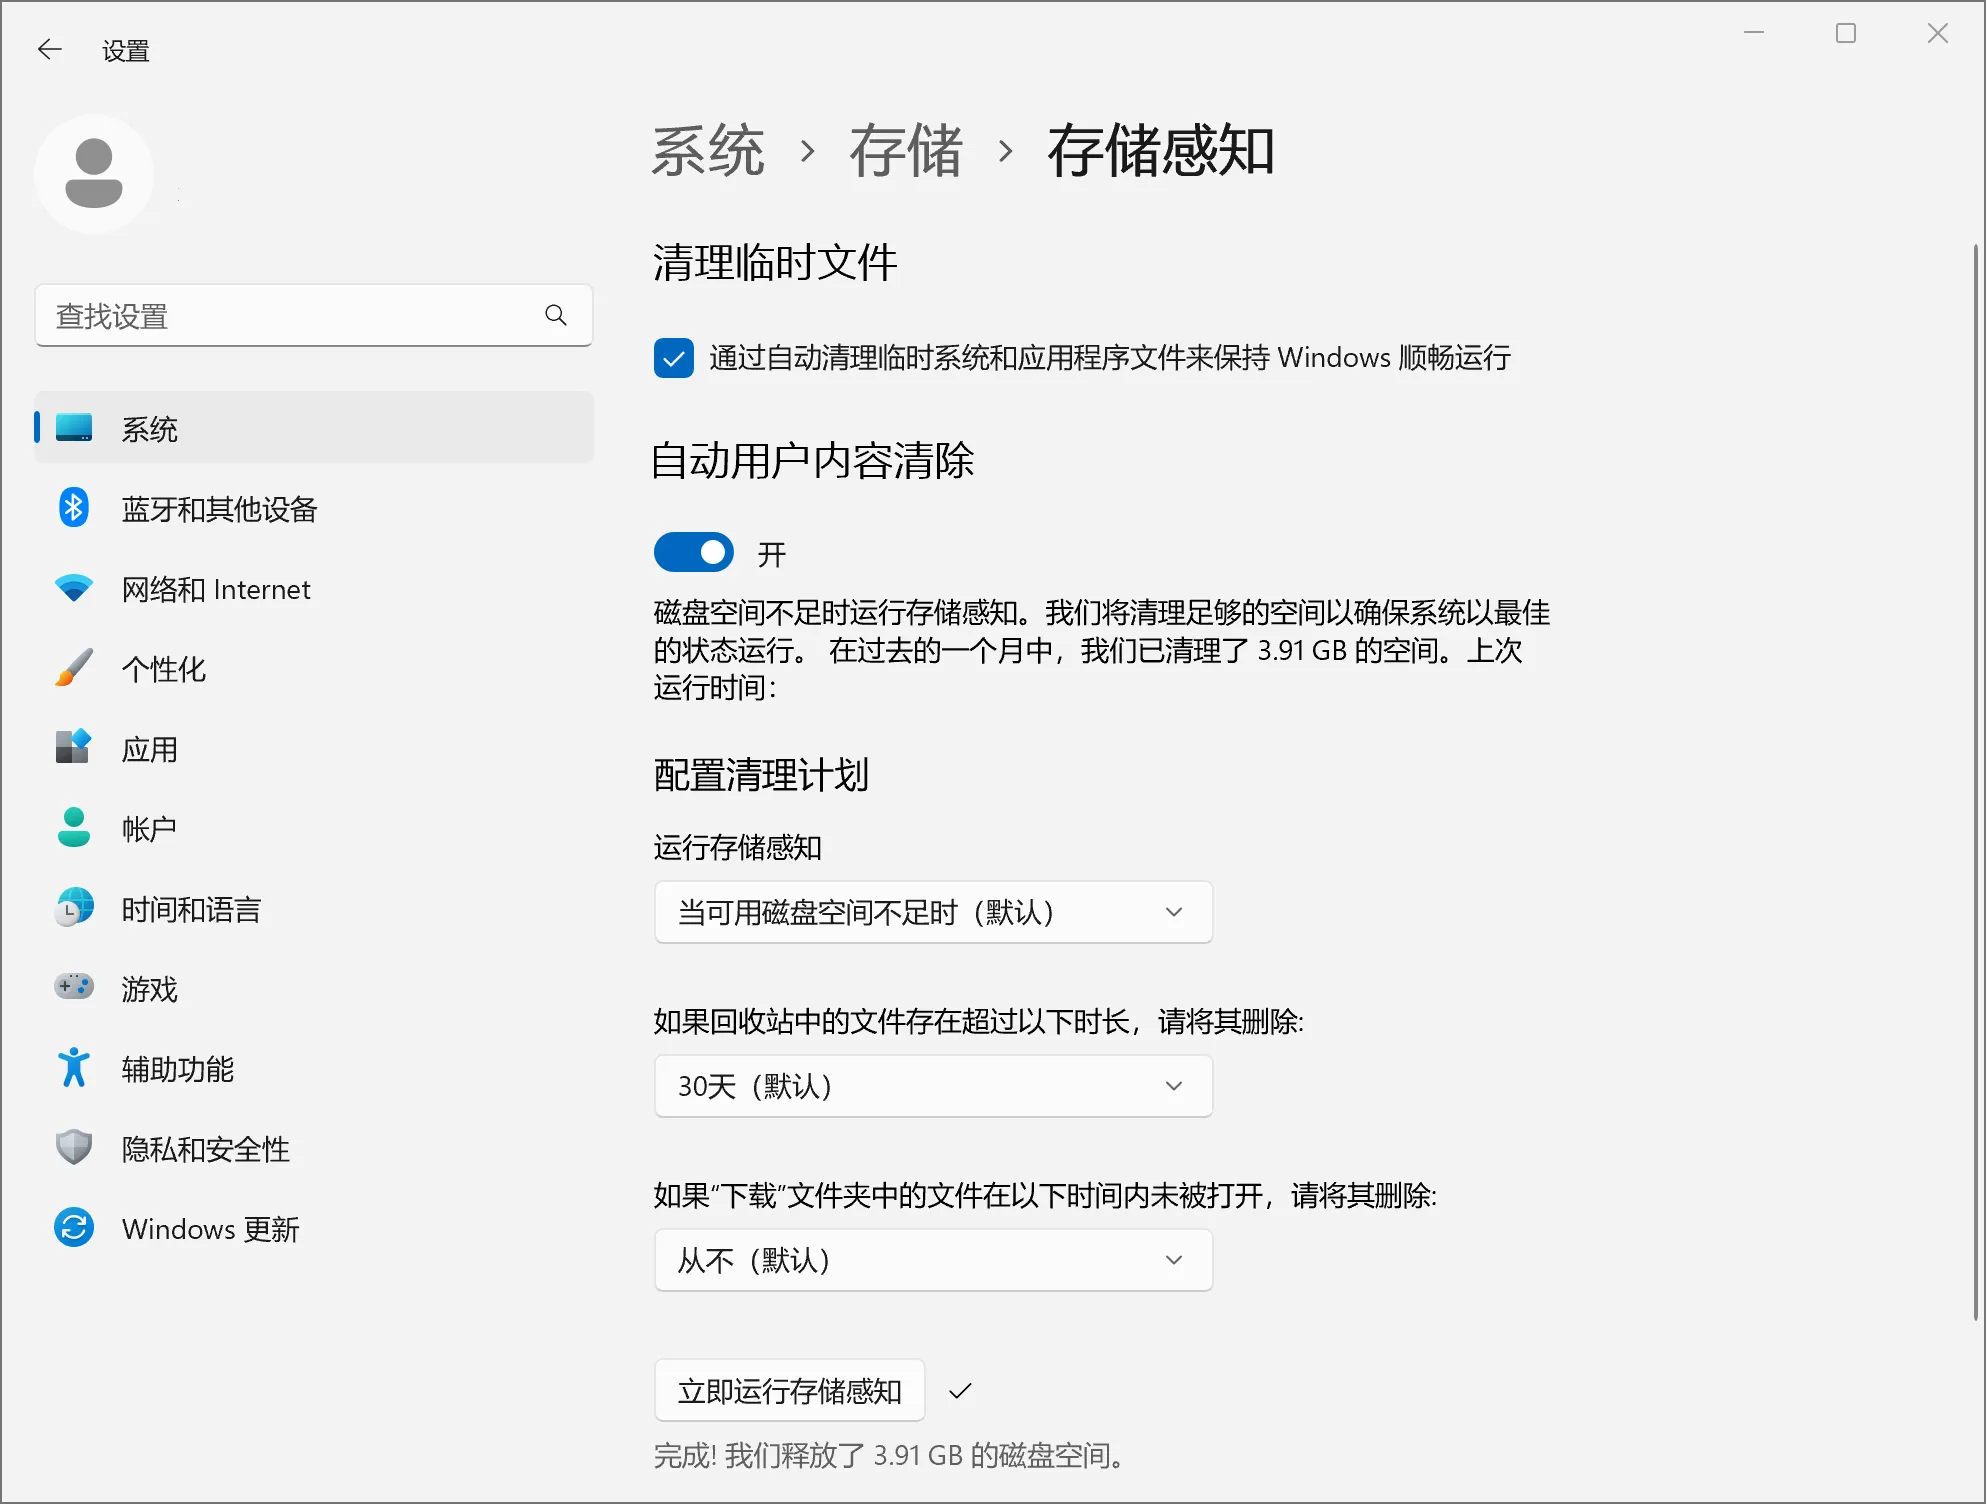Open 游戏 settings

click(x=314, y=988)
